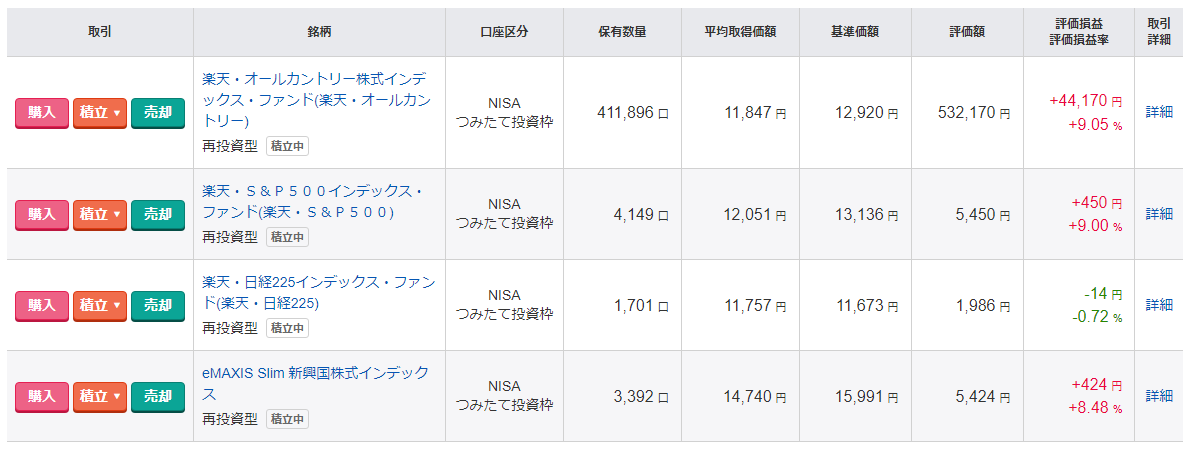Open 積立 dropdown for 楽天・オールカントリー fund
The image size is (1190, 450).
pyautogui.click(x=100, y=113)
